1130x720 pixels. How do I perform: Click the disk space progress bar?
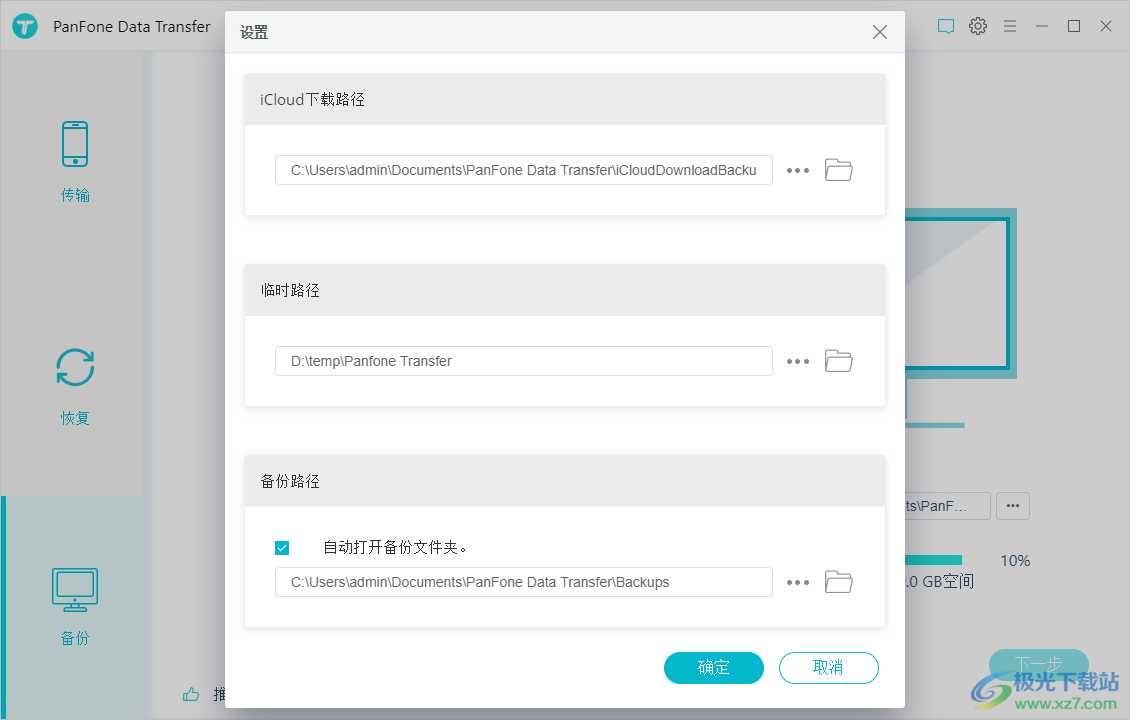[933, 560]
